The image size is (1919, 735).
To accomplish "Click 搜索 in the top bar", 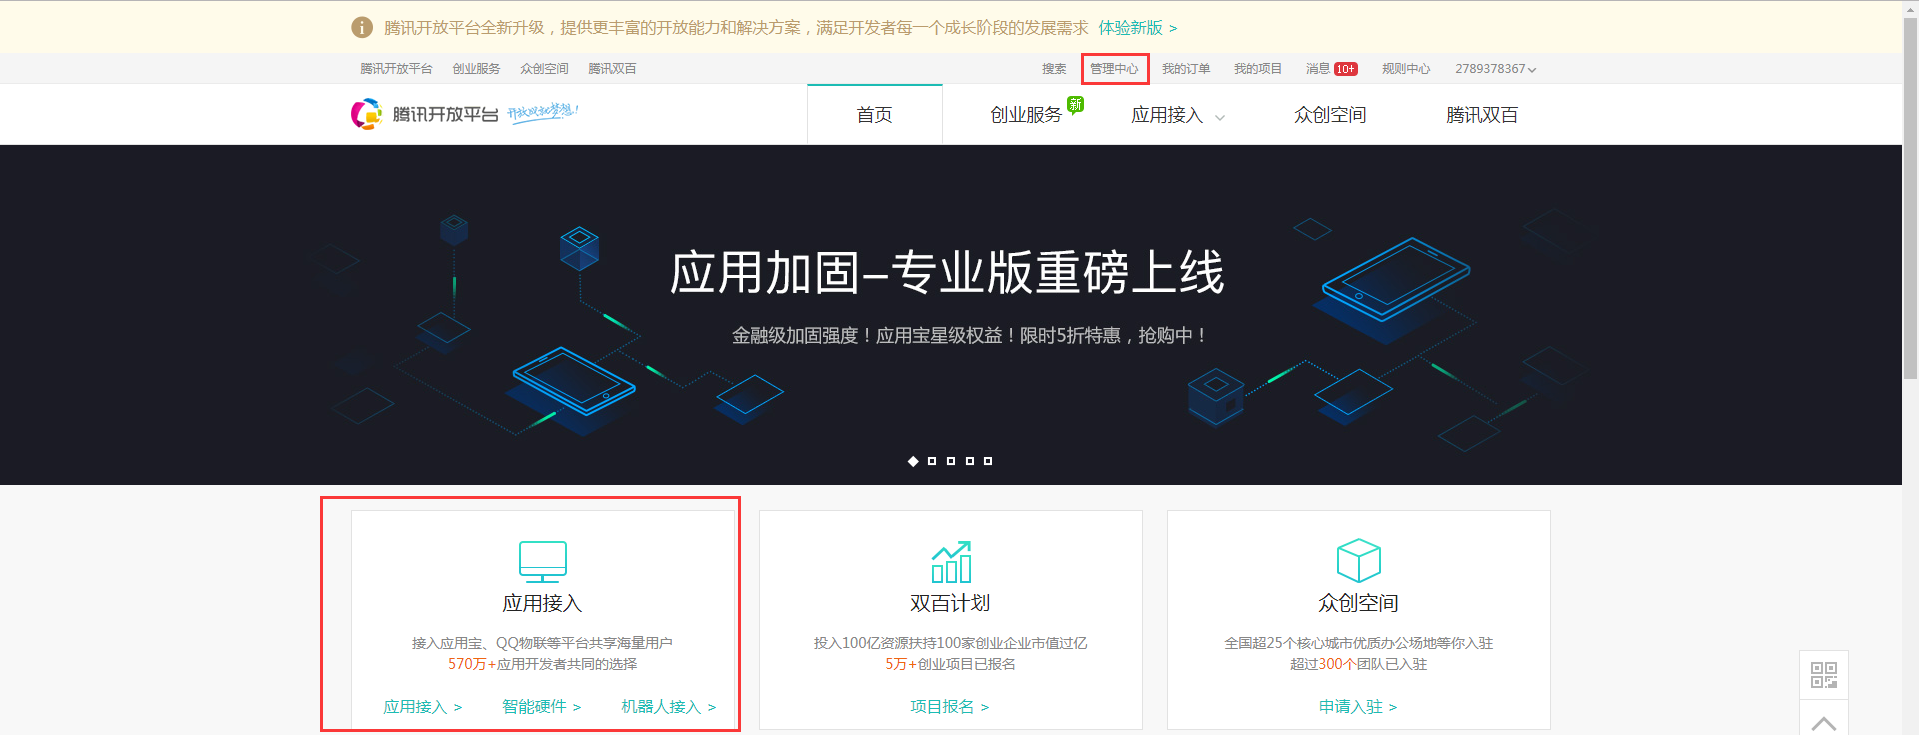I will [1054, 69].
